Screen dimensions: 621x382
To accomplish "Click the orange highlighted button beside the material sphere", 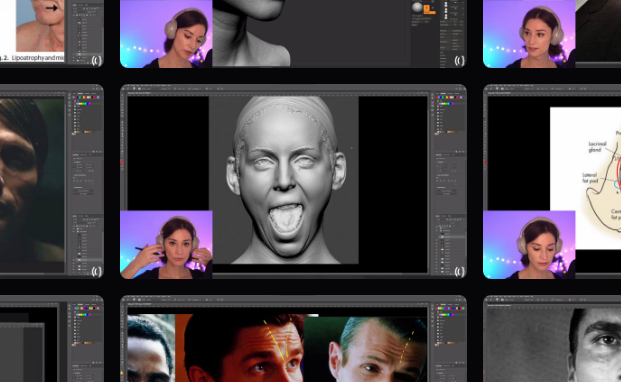I will 429,10.
